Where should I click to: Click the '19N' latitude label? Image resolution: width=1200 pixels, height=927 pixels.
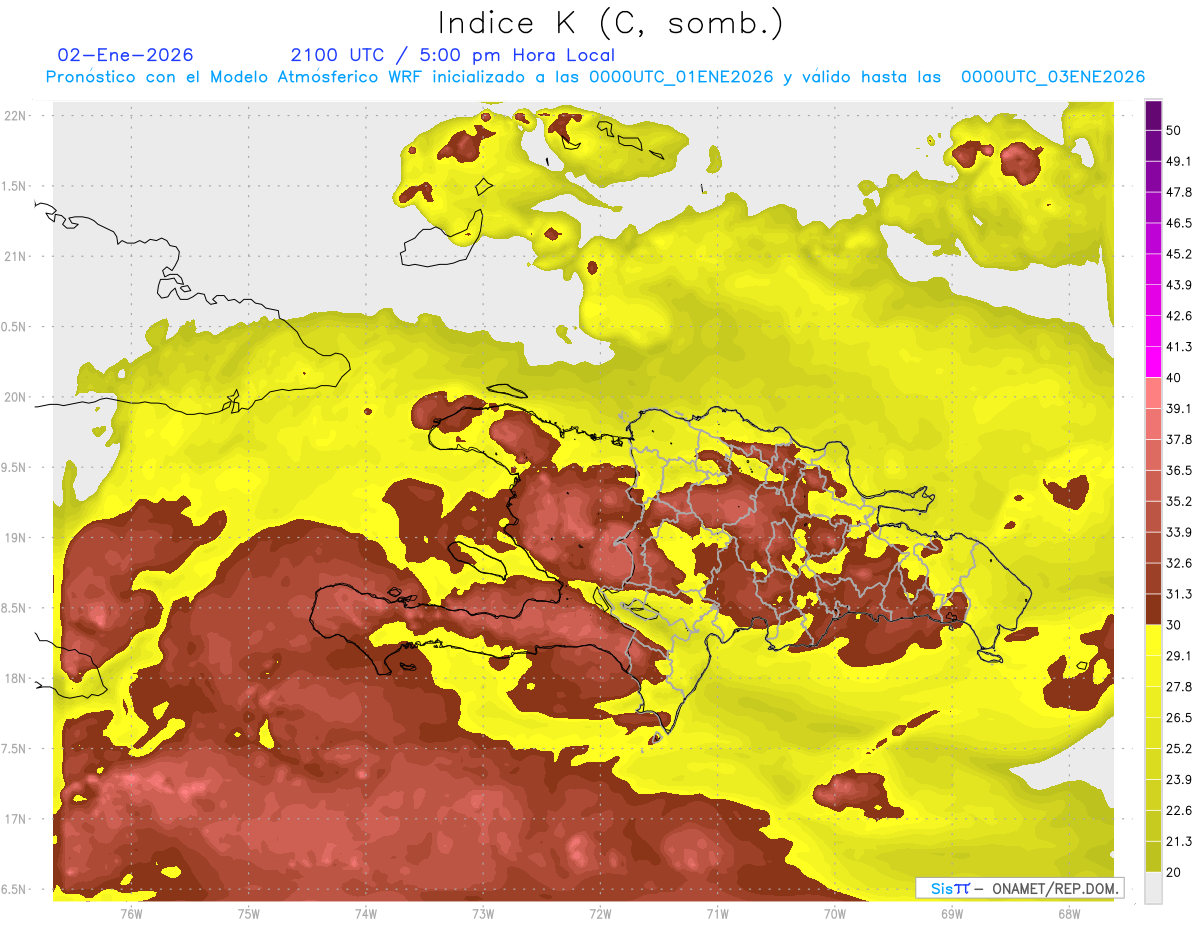tap(16, 537)
